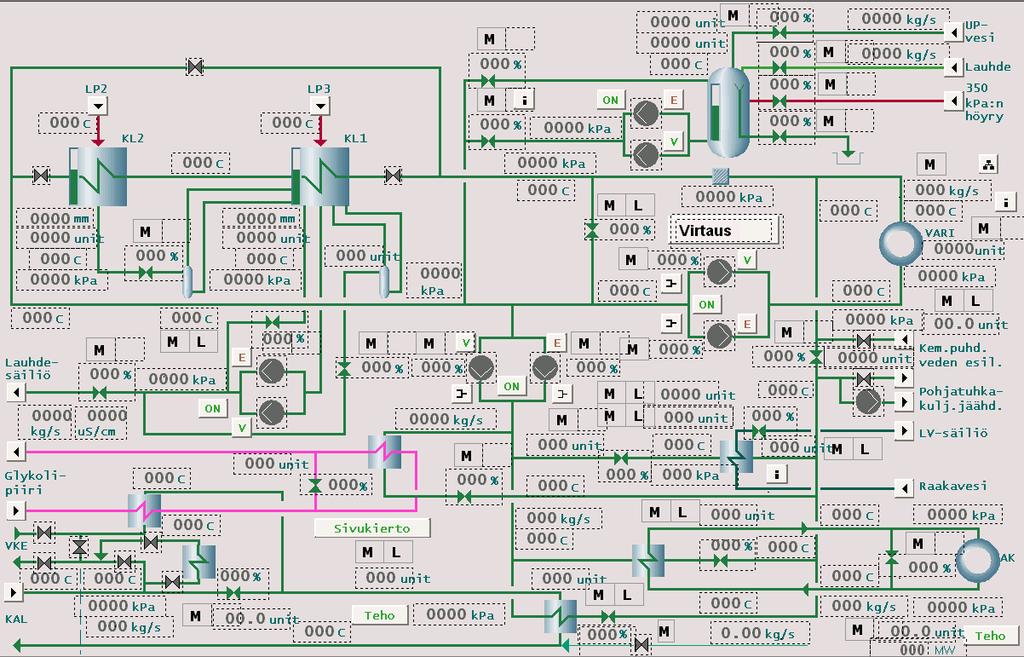Click the 0.00 kg/s flow value
Screen dimensions: 1024x657
pos(758,633)
